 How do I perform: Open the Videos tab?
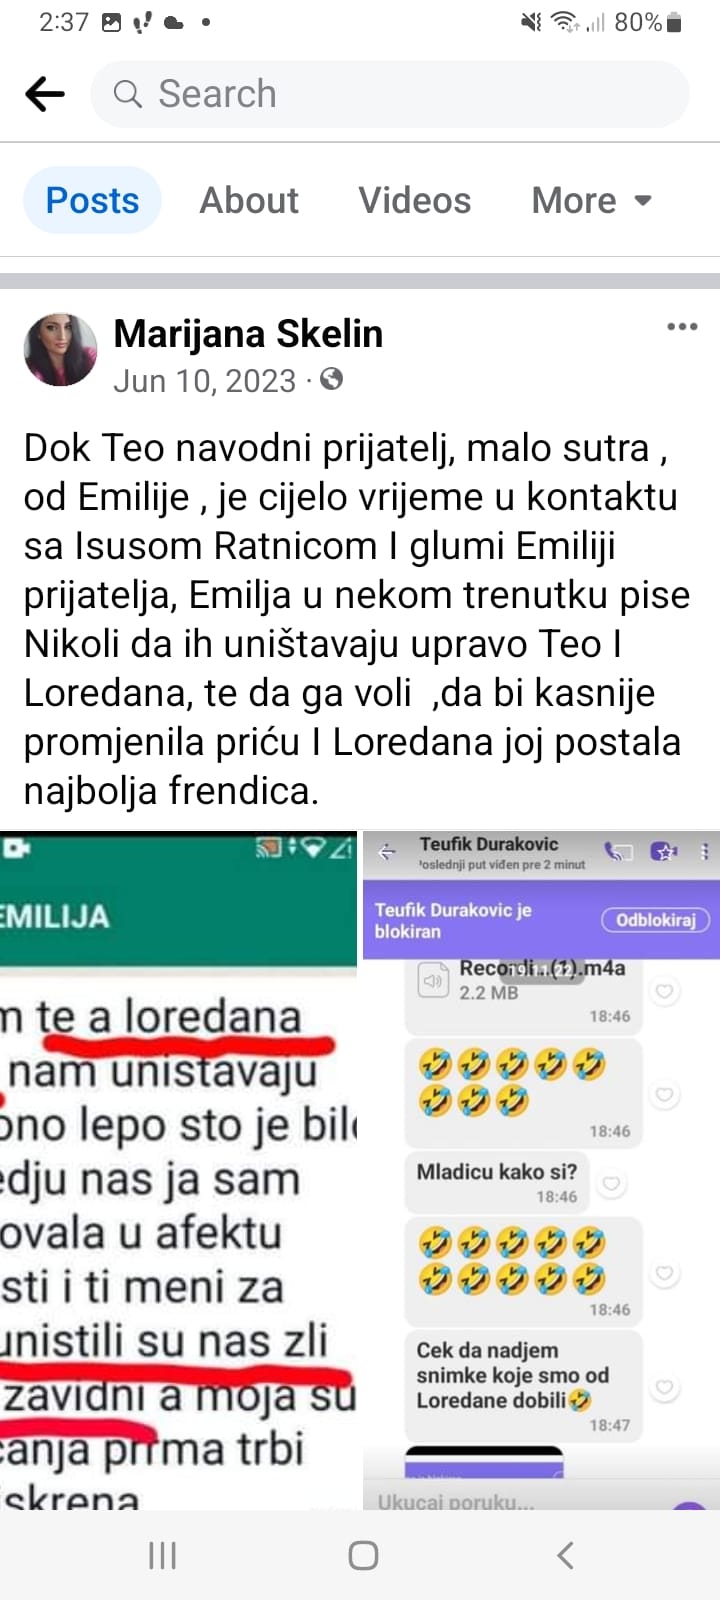[414, 200]
